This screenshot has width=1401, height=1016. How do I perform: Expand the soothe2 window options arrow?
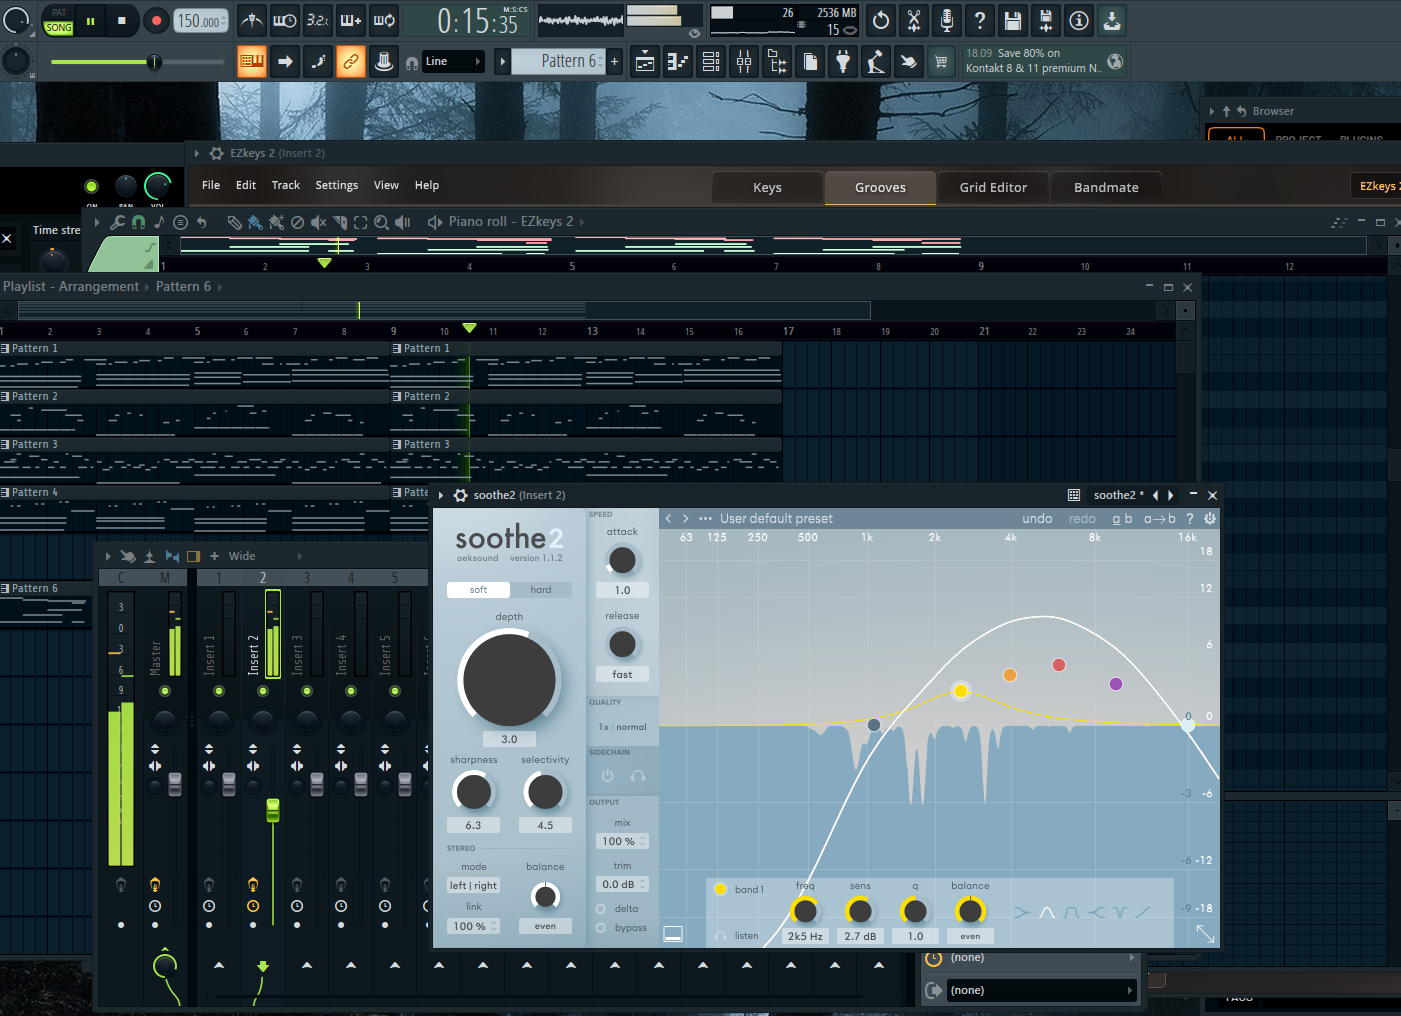click(x=441, y=495)
